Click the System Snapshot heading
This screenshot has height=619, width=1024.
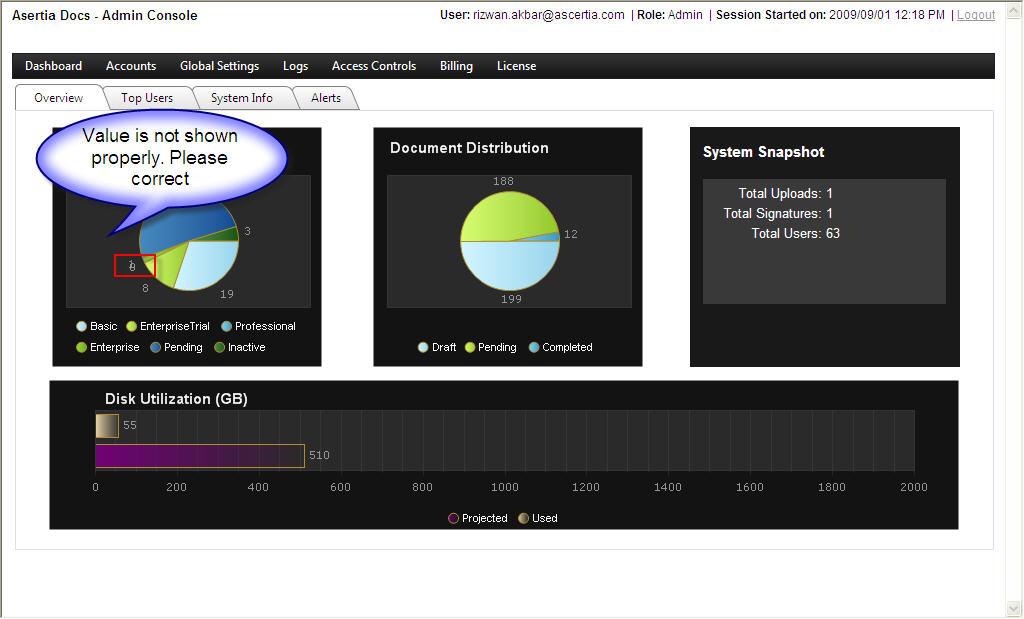763,152
